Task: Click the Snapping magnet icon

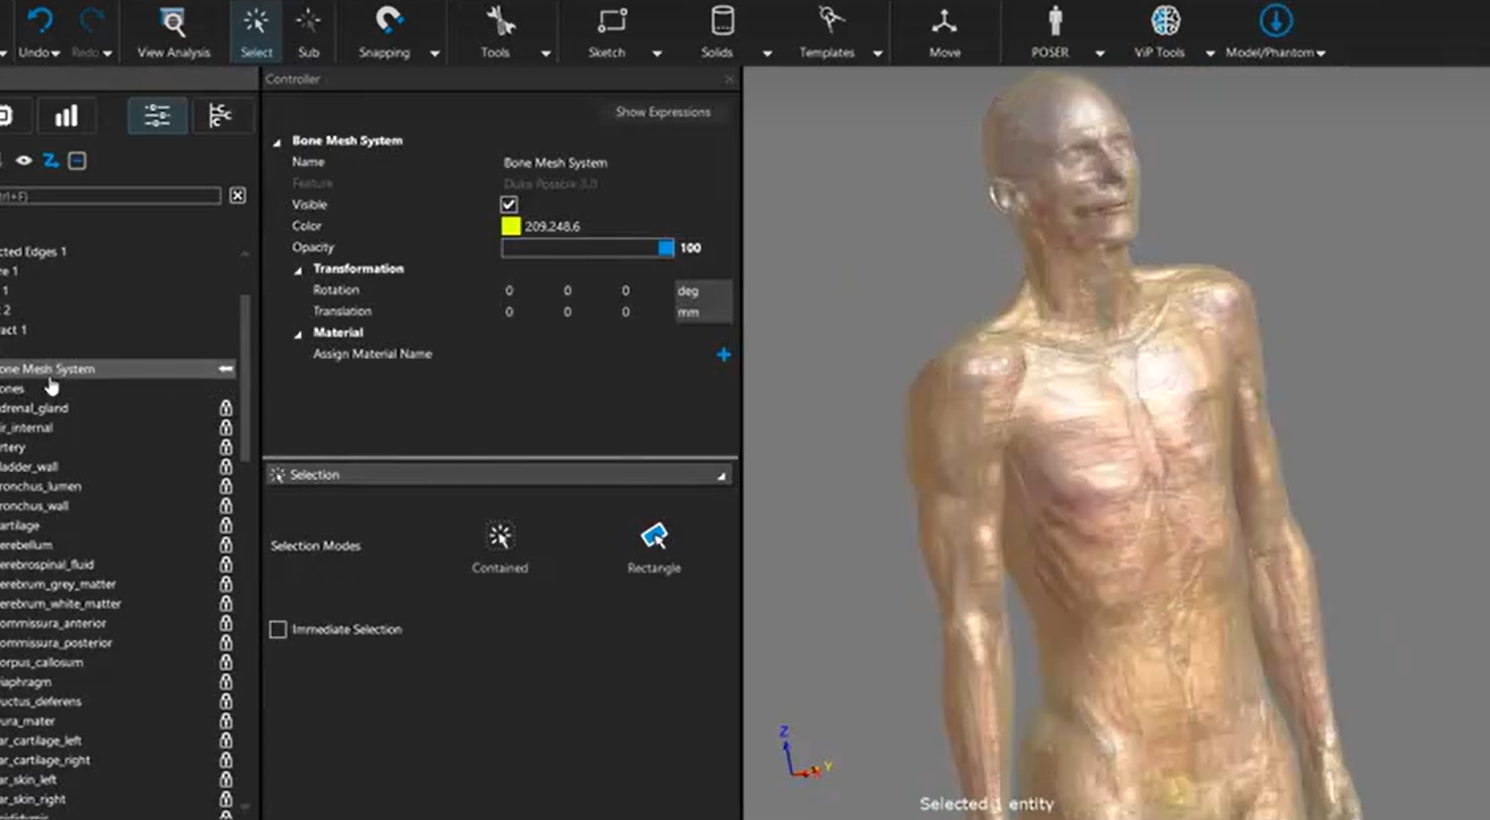Action: click(x=387, y=21)
